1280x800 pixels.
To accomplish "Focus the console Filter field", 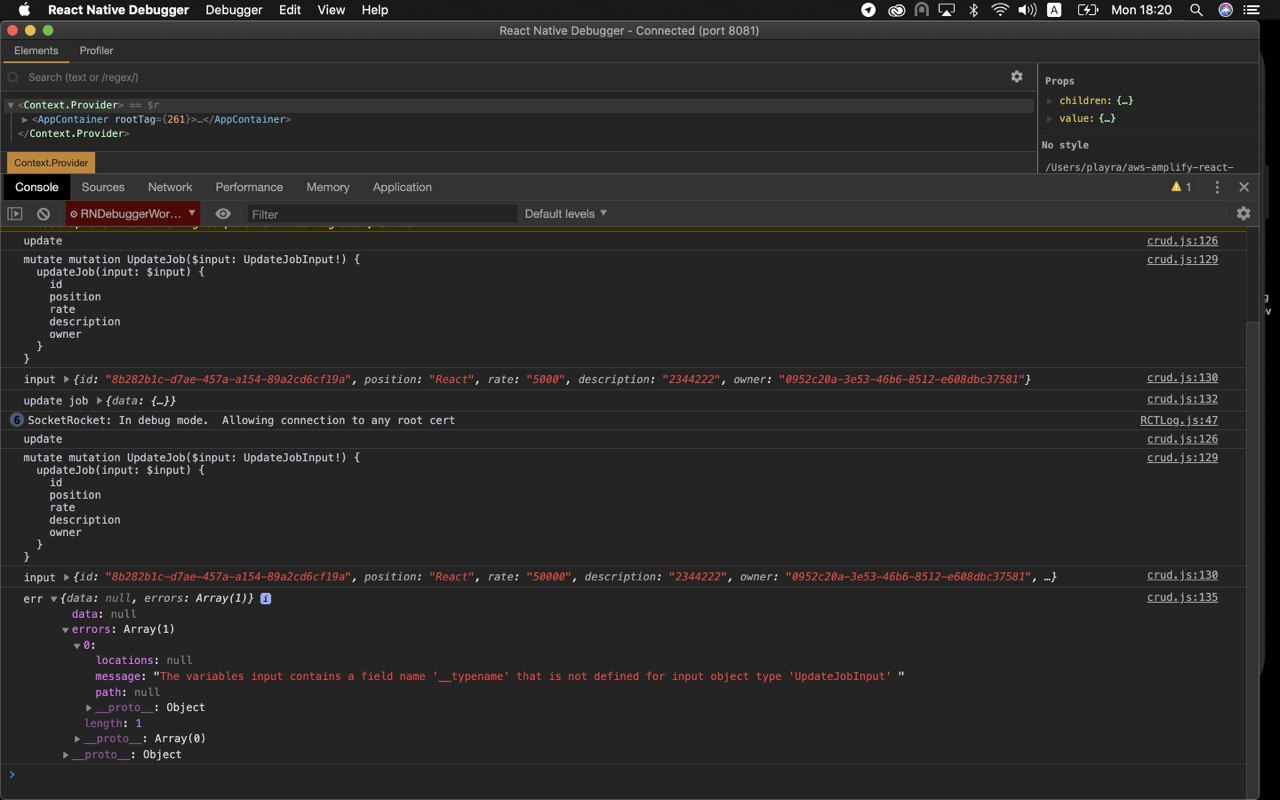I will pyautogui.click(x=382, y=214).
